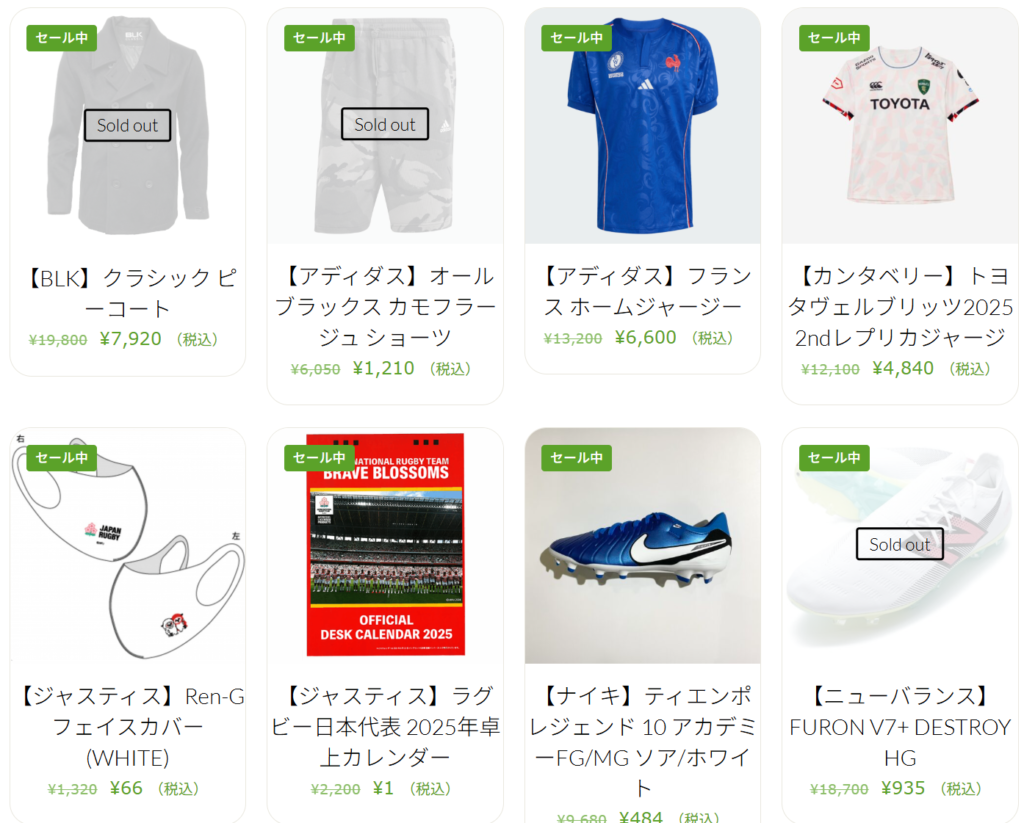
Task: Open 【アディダス】オールブラックス カモフラージュ ショーツ link
Action: pyautogui.click(x=385, y=306)
